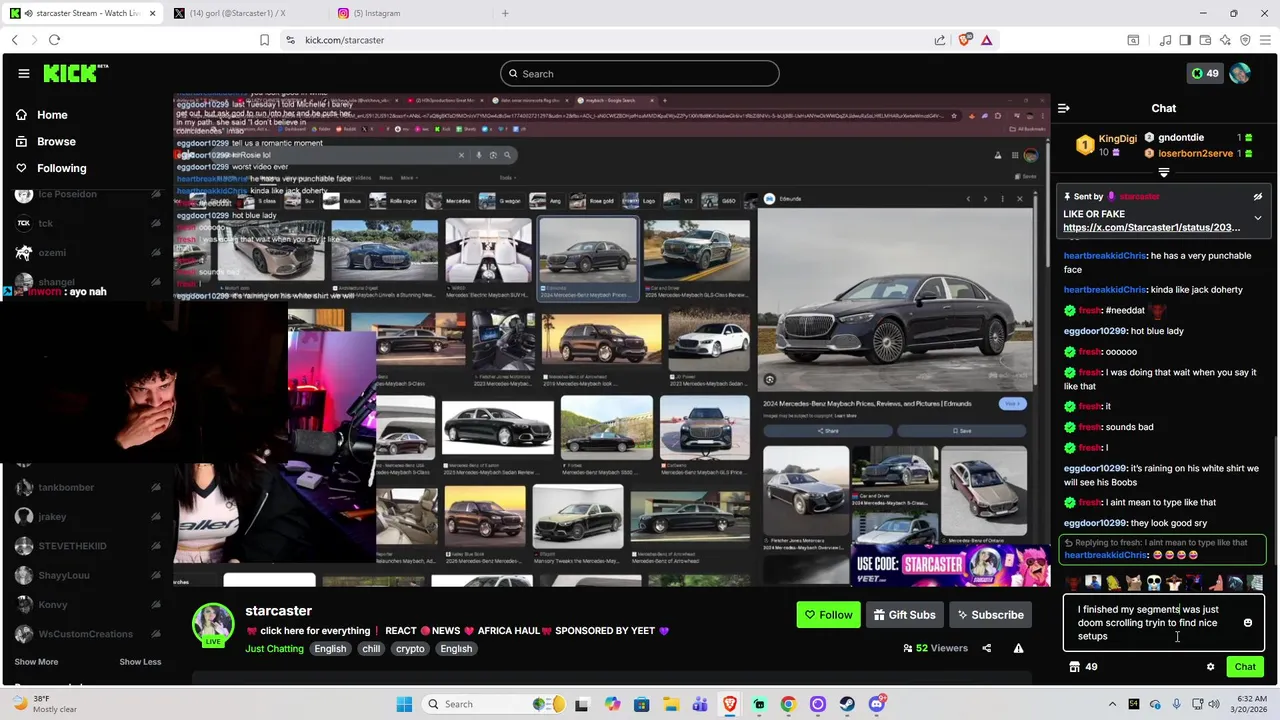Expand the pinned message chevron
Screen dimensions: 1280x720
point(1258,218)
